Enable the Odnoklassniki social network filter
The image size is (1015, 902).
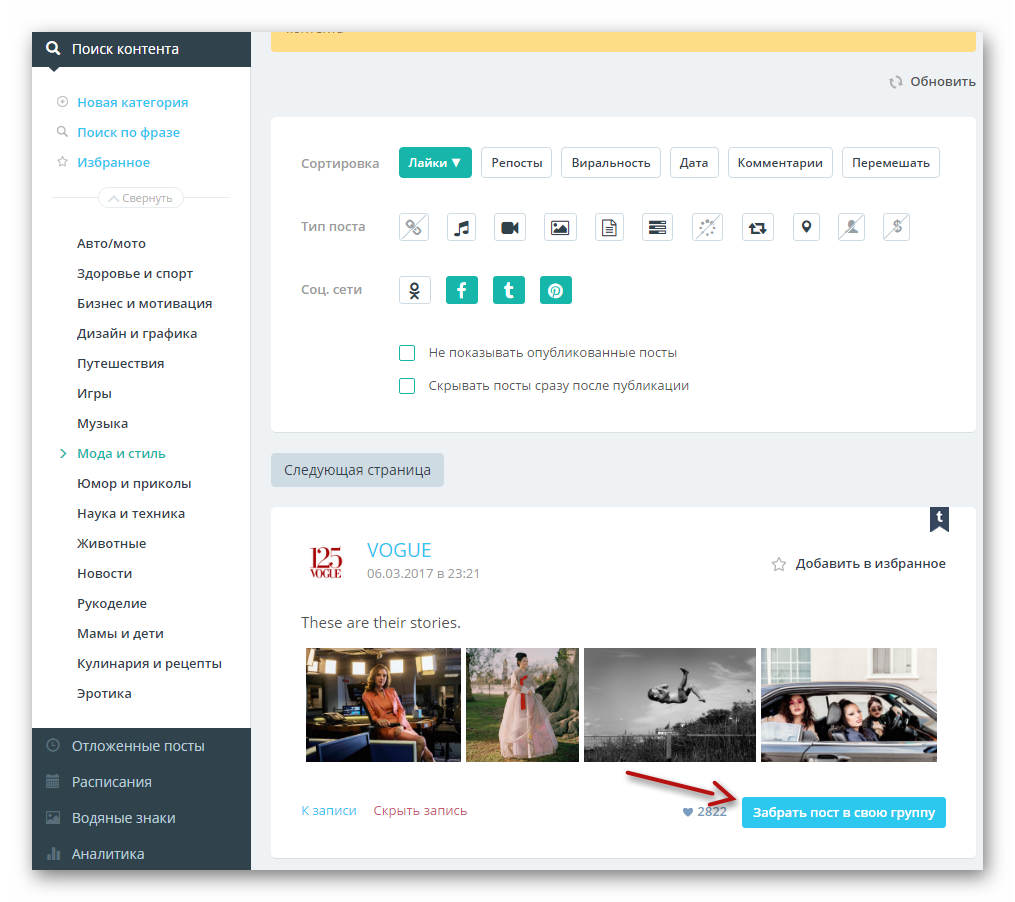pos(414,290)
